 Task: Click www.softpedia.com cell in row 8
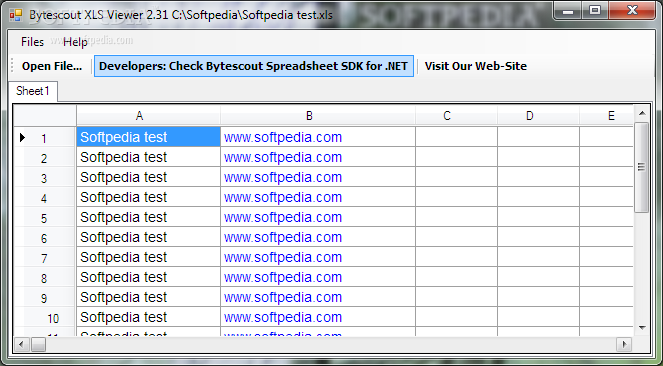pos(318,277)
